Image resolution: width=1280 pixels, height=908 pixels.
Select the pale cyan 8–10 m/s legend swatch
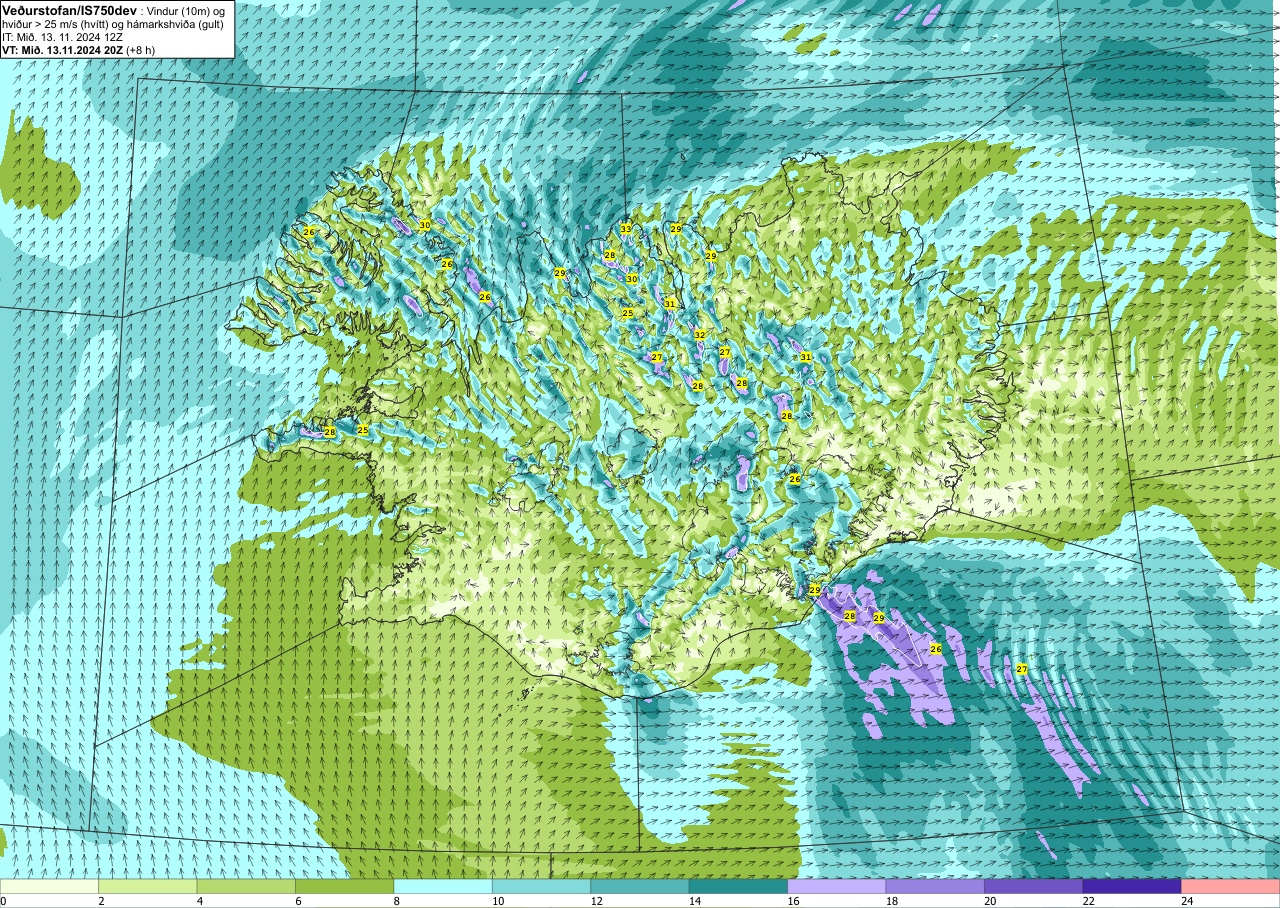443,886
